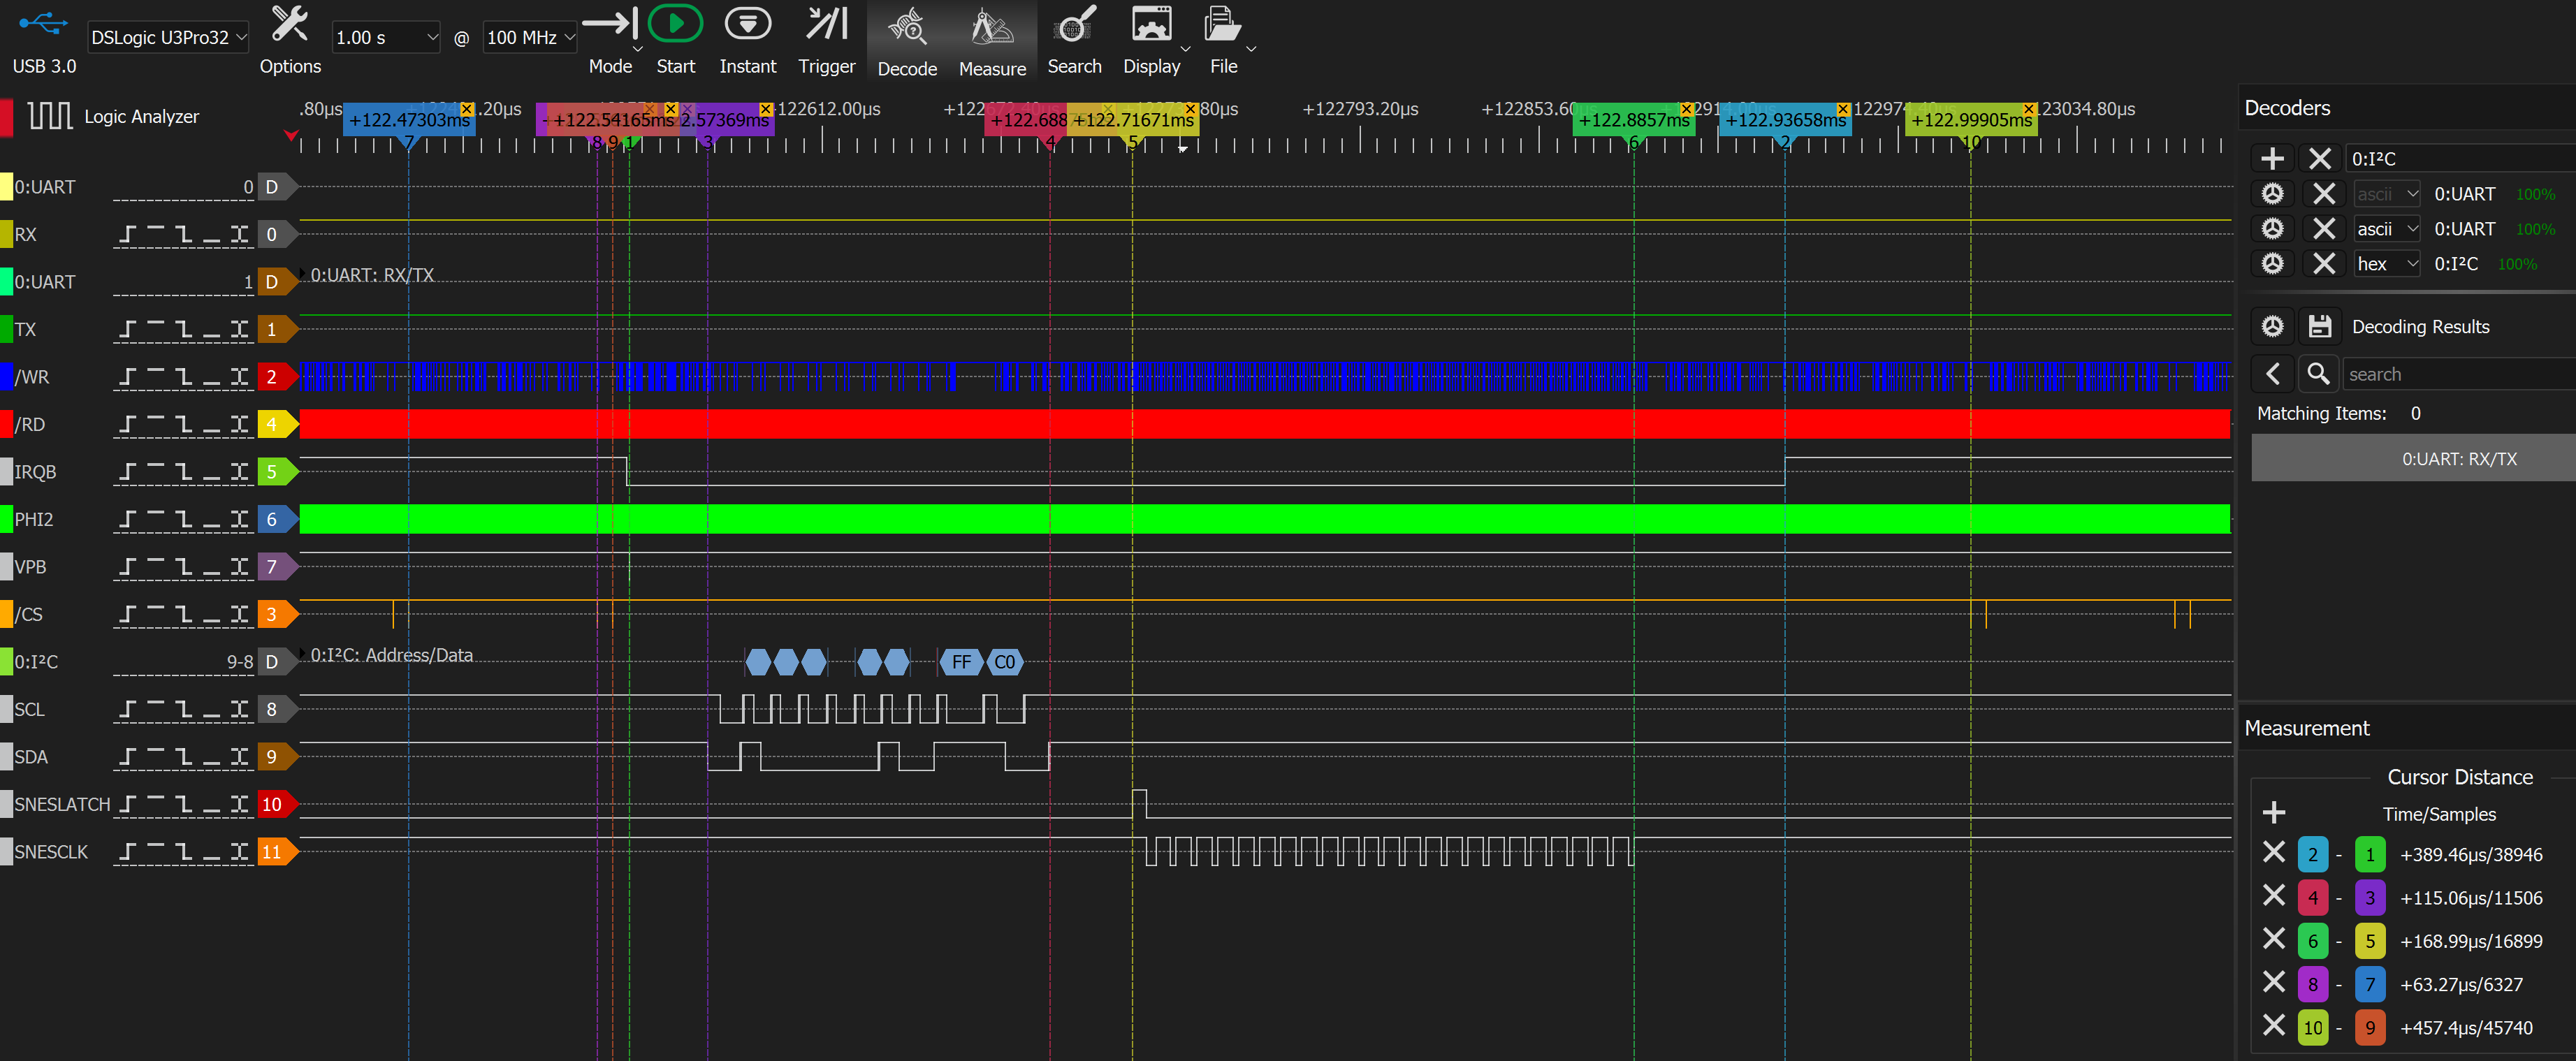Expand the 0:UART: RX/TX decode row
Screen dimensions: 2576x1061
(x=303, y=273)
